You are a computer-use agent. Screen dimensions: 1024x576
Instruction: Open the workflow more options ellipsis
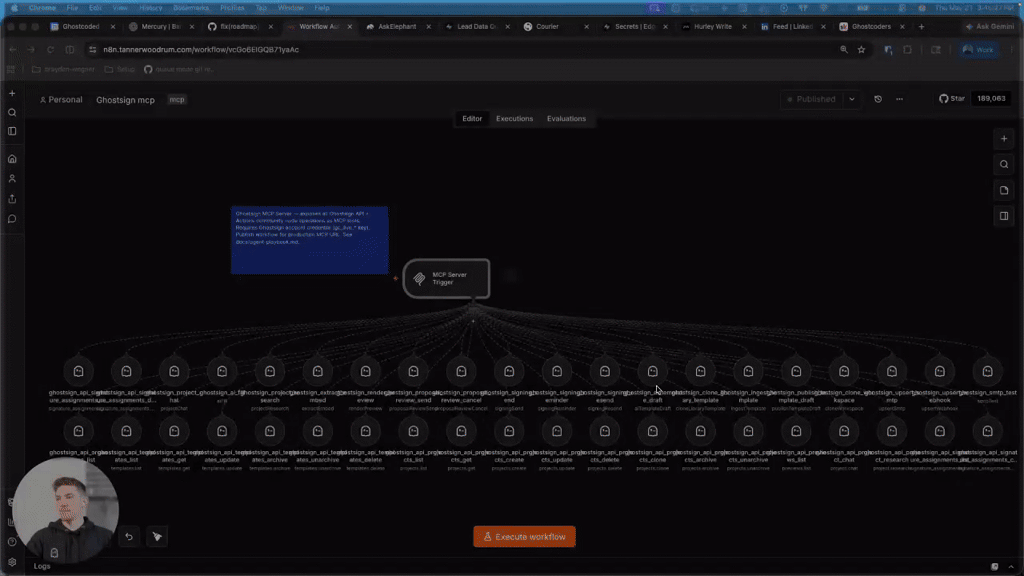(x=899, y=99)
